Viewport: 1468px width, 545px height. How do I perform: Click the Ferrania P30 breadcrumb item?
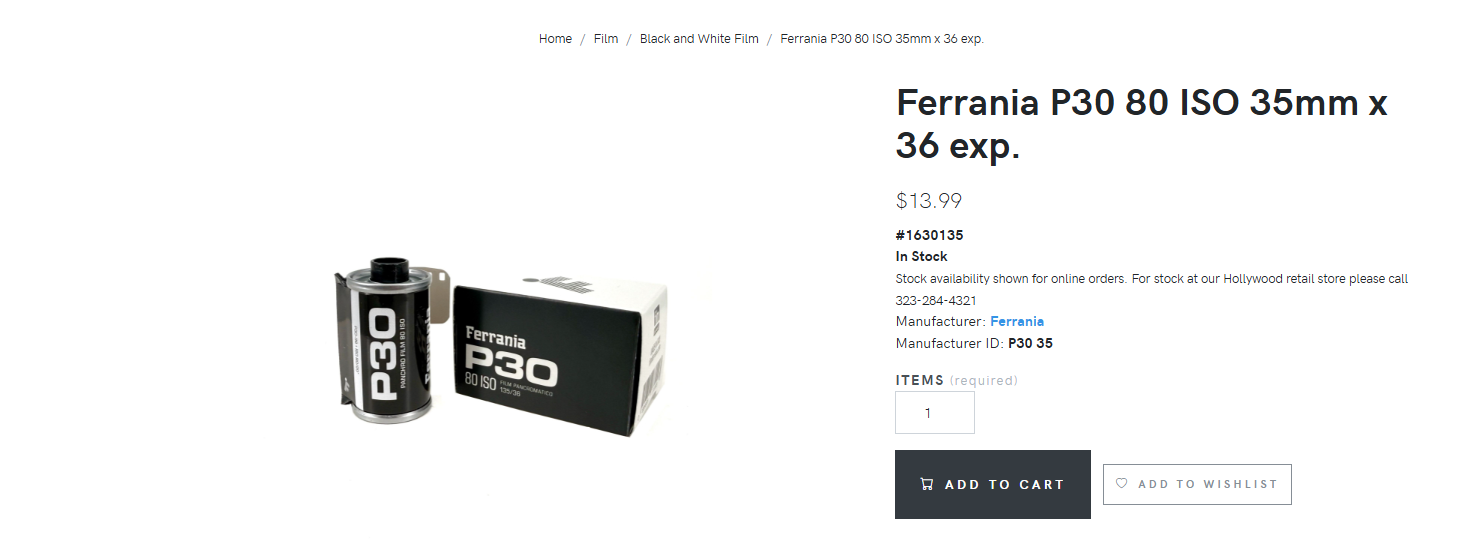click(x=882, y=39)
